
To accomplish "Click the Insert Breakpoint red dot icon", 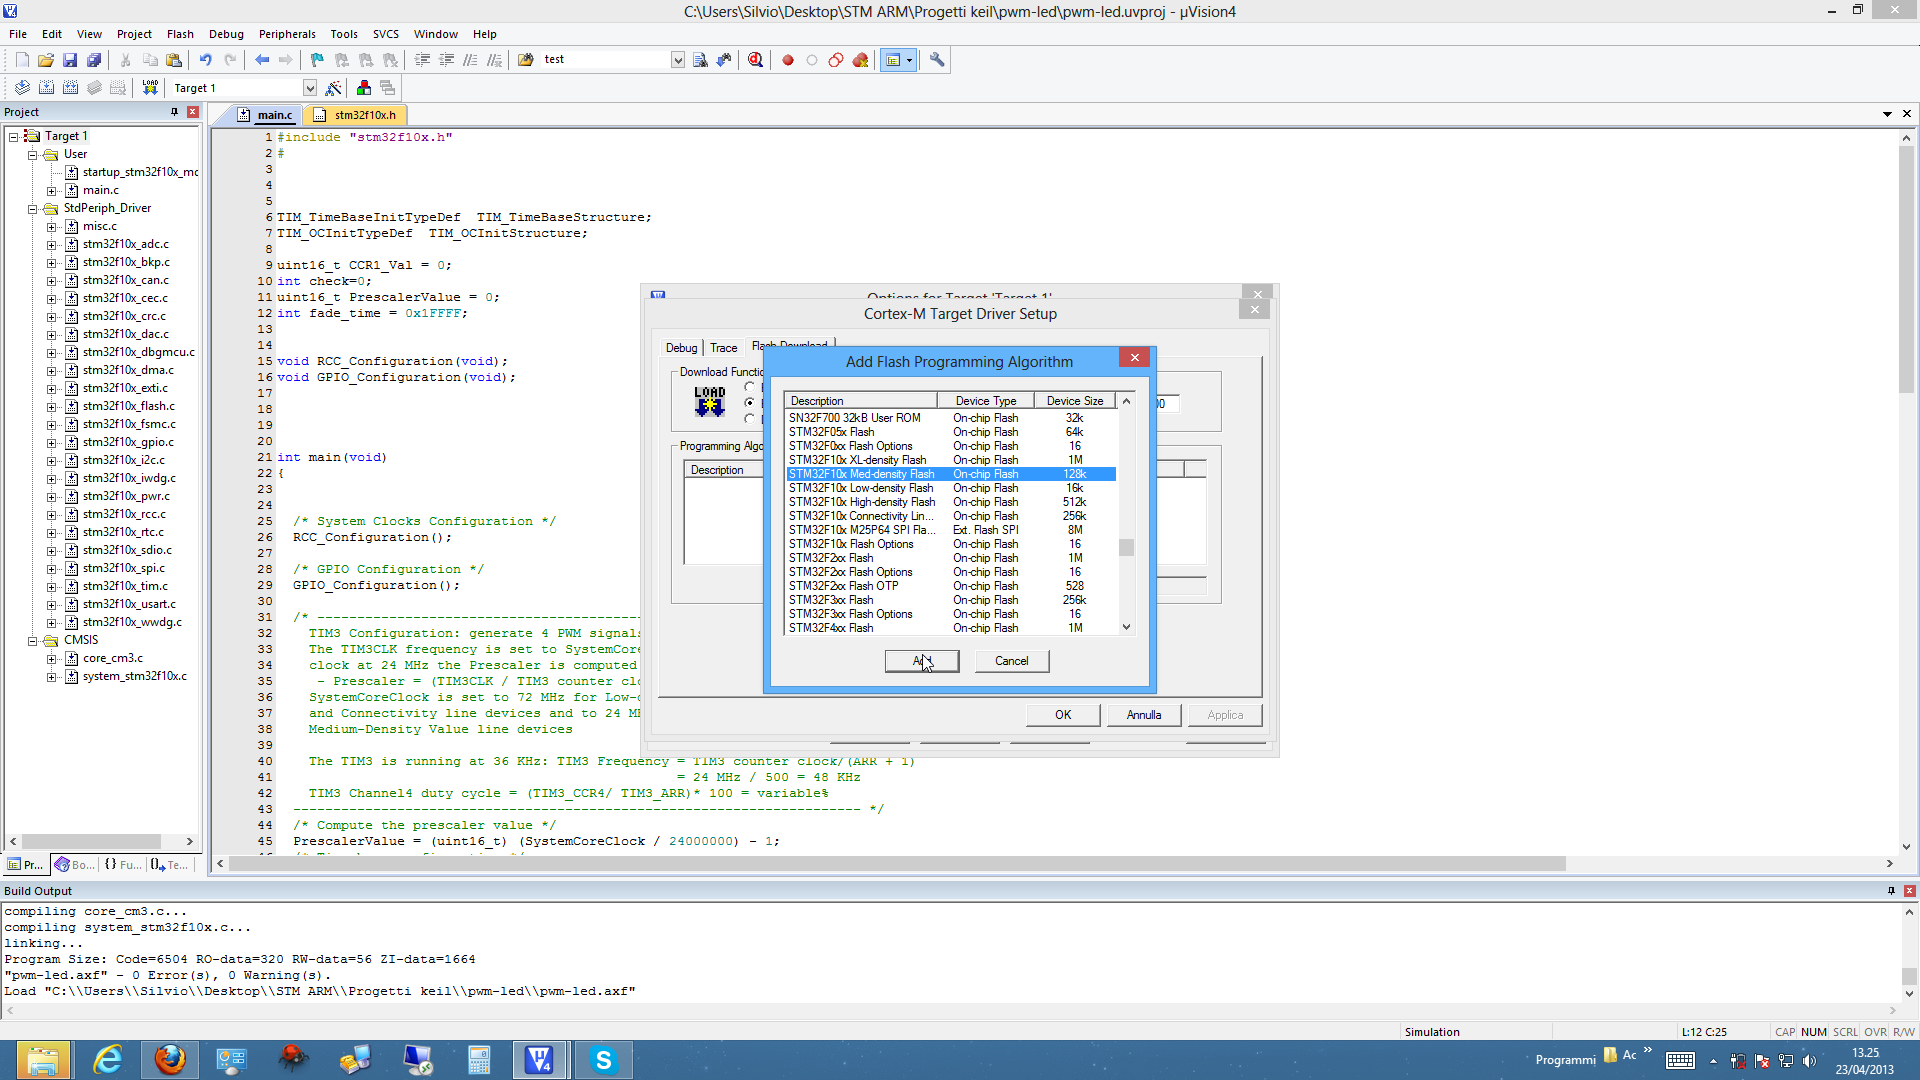I will tap(788, 60).
